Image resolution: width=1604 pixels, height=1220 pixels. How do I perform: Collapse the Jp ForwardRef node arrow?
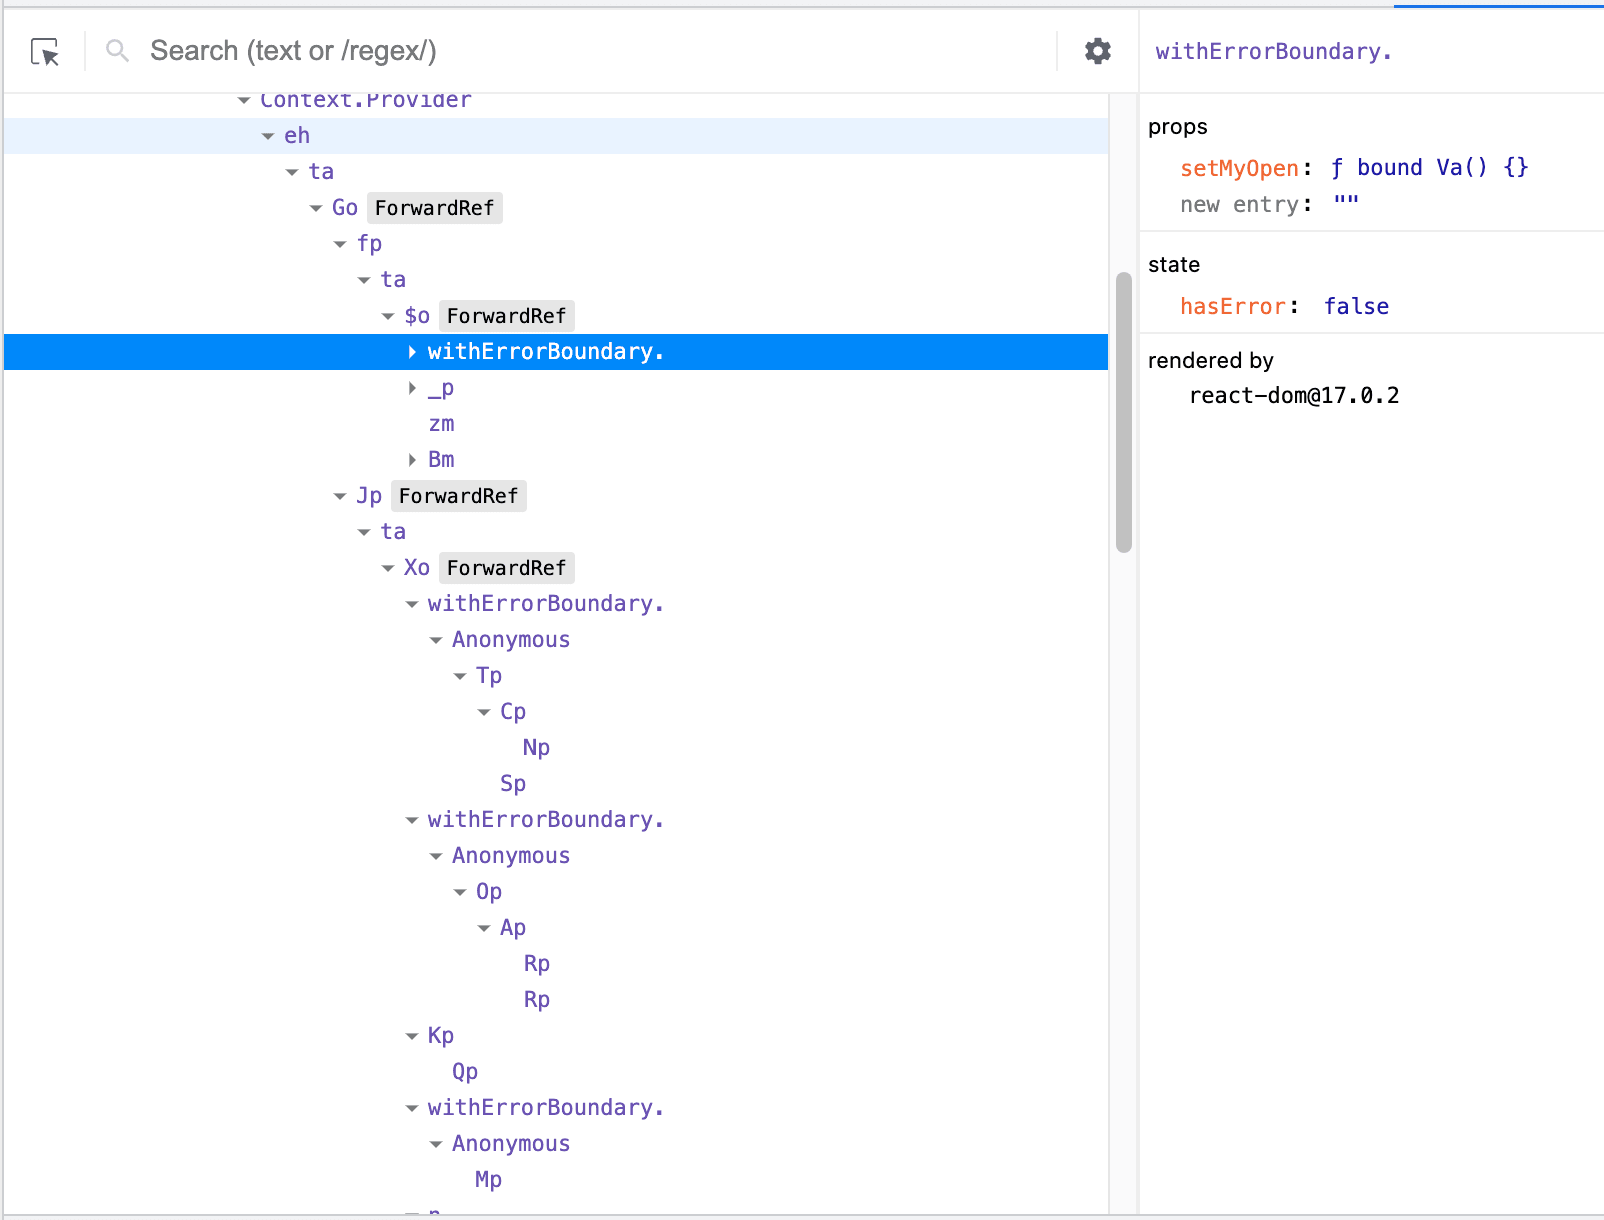coord(340,496)
